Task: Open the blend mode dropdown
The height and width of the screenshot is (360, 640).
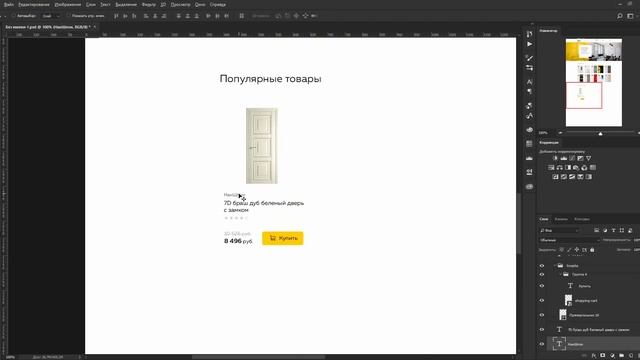Action: coord(569,240)
